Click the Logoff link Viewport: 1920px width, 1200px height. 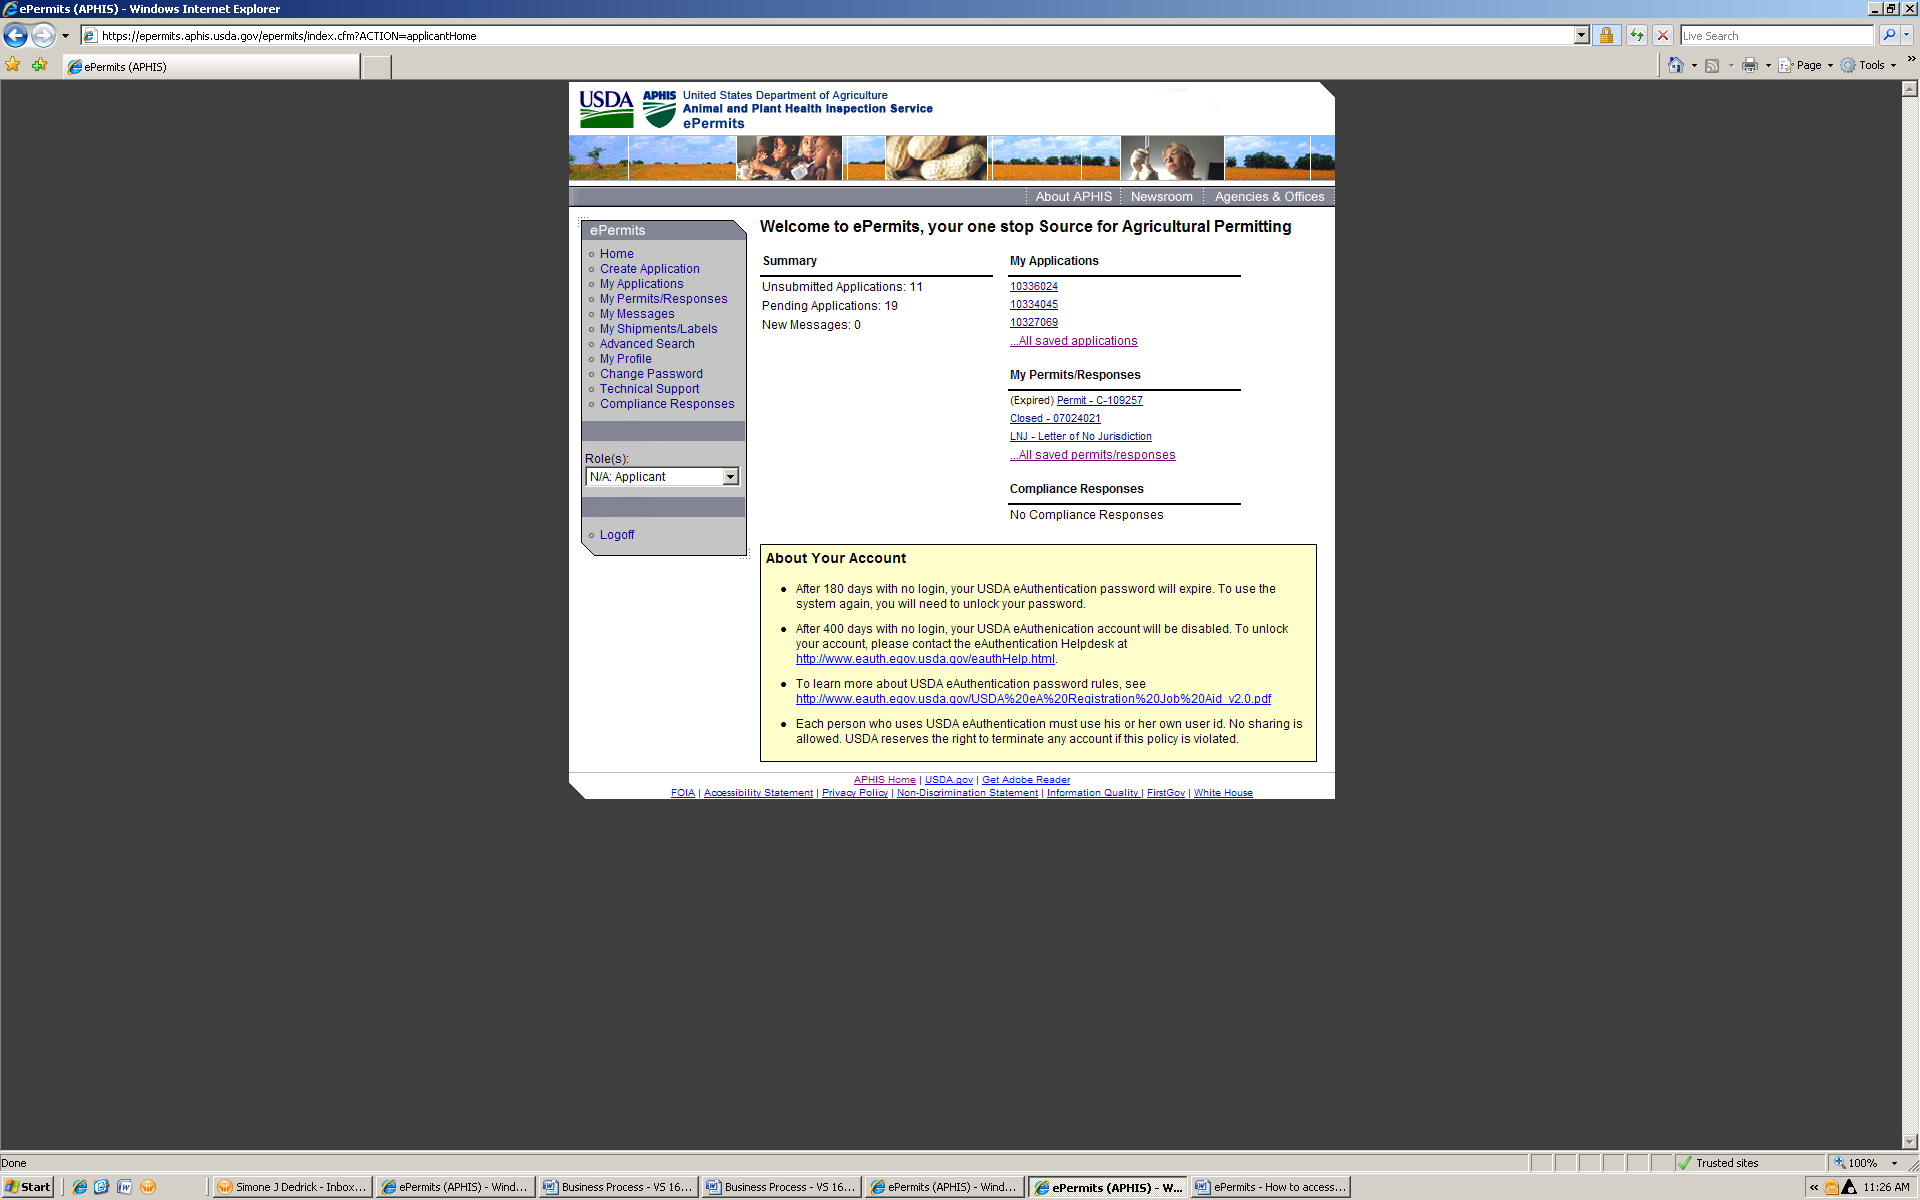point(617,535)
